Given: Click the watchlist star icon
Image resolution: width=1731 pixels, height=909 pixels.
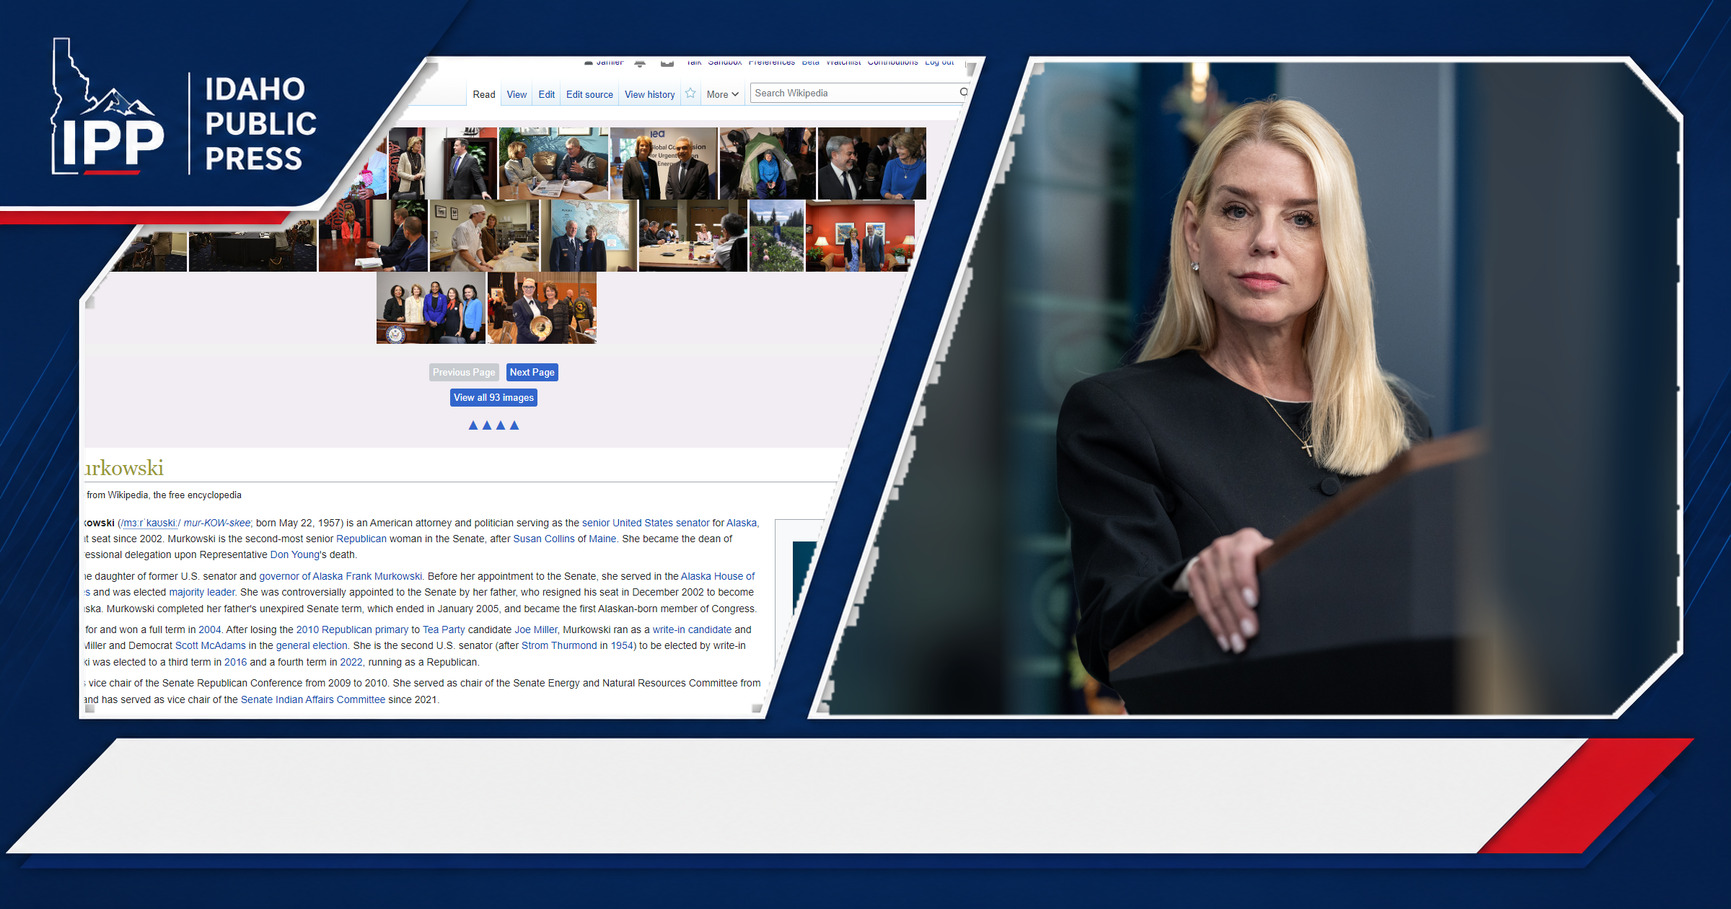Looking at the screenshot, I should click(x=690, y=93).
